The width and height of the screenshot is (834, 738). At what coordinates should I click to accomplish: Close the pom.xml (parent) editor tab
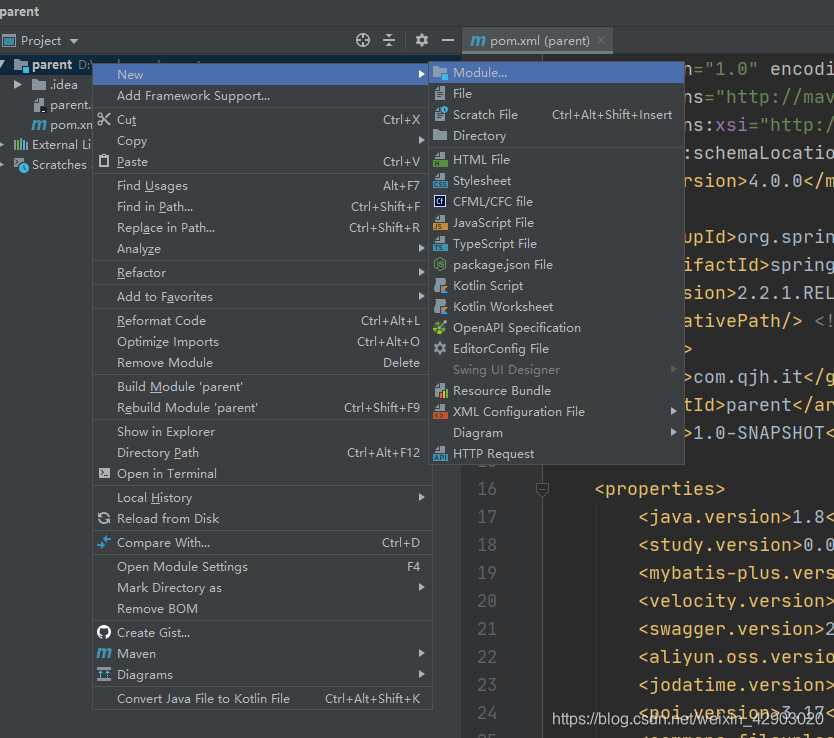[x=601, y=41]
